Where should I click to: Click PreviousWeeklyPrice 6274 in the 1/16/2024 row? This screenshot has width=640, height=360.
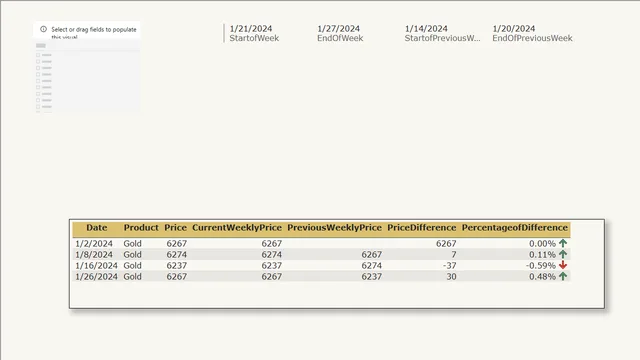click(371, 266)
